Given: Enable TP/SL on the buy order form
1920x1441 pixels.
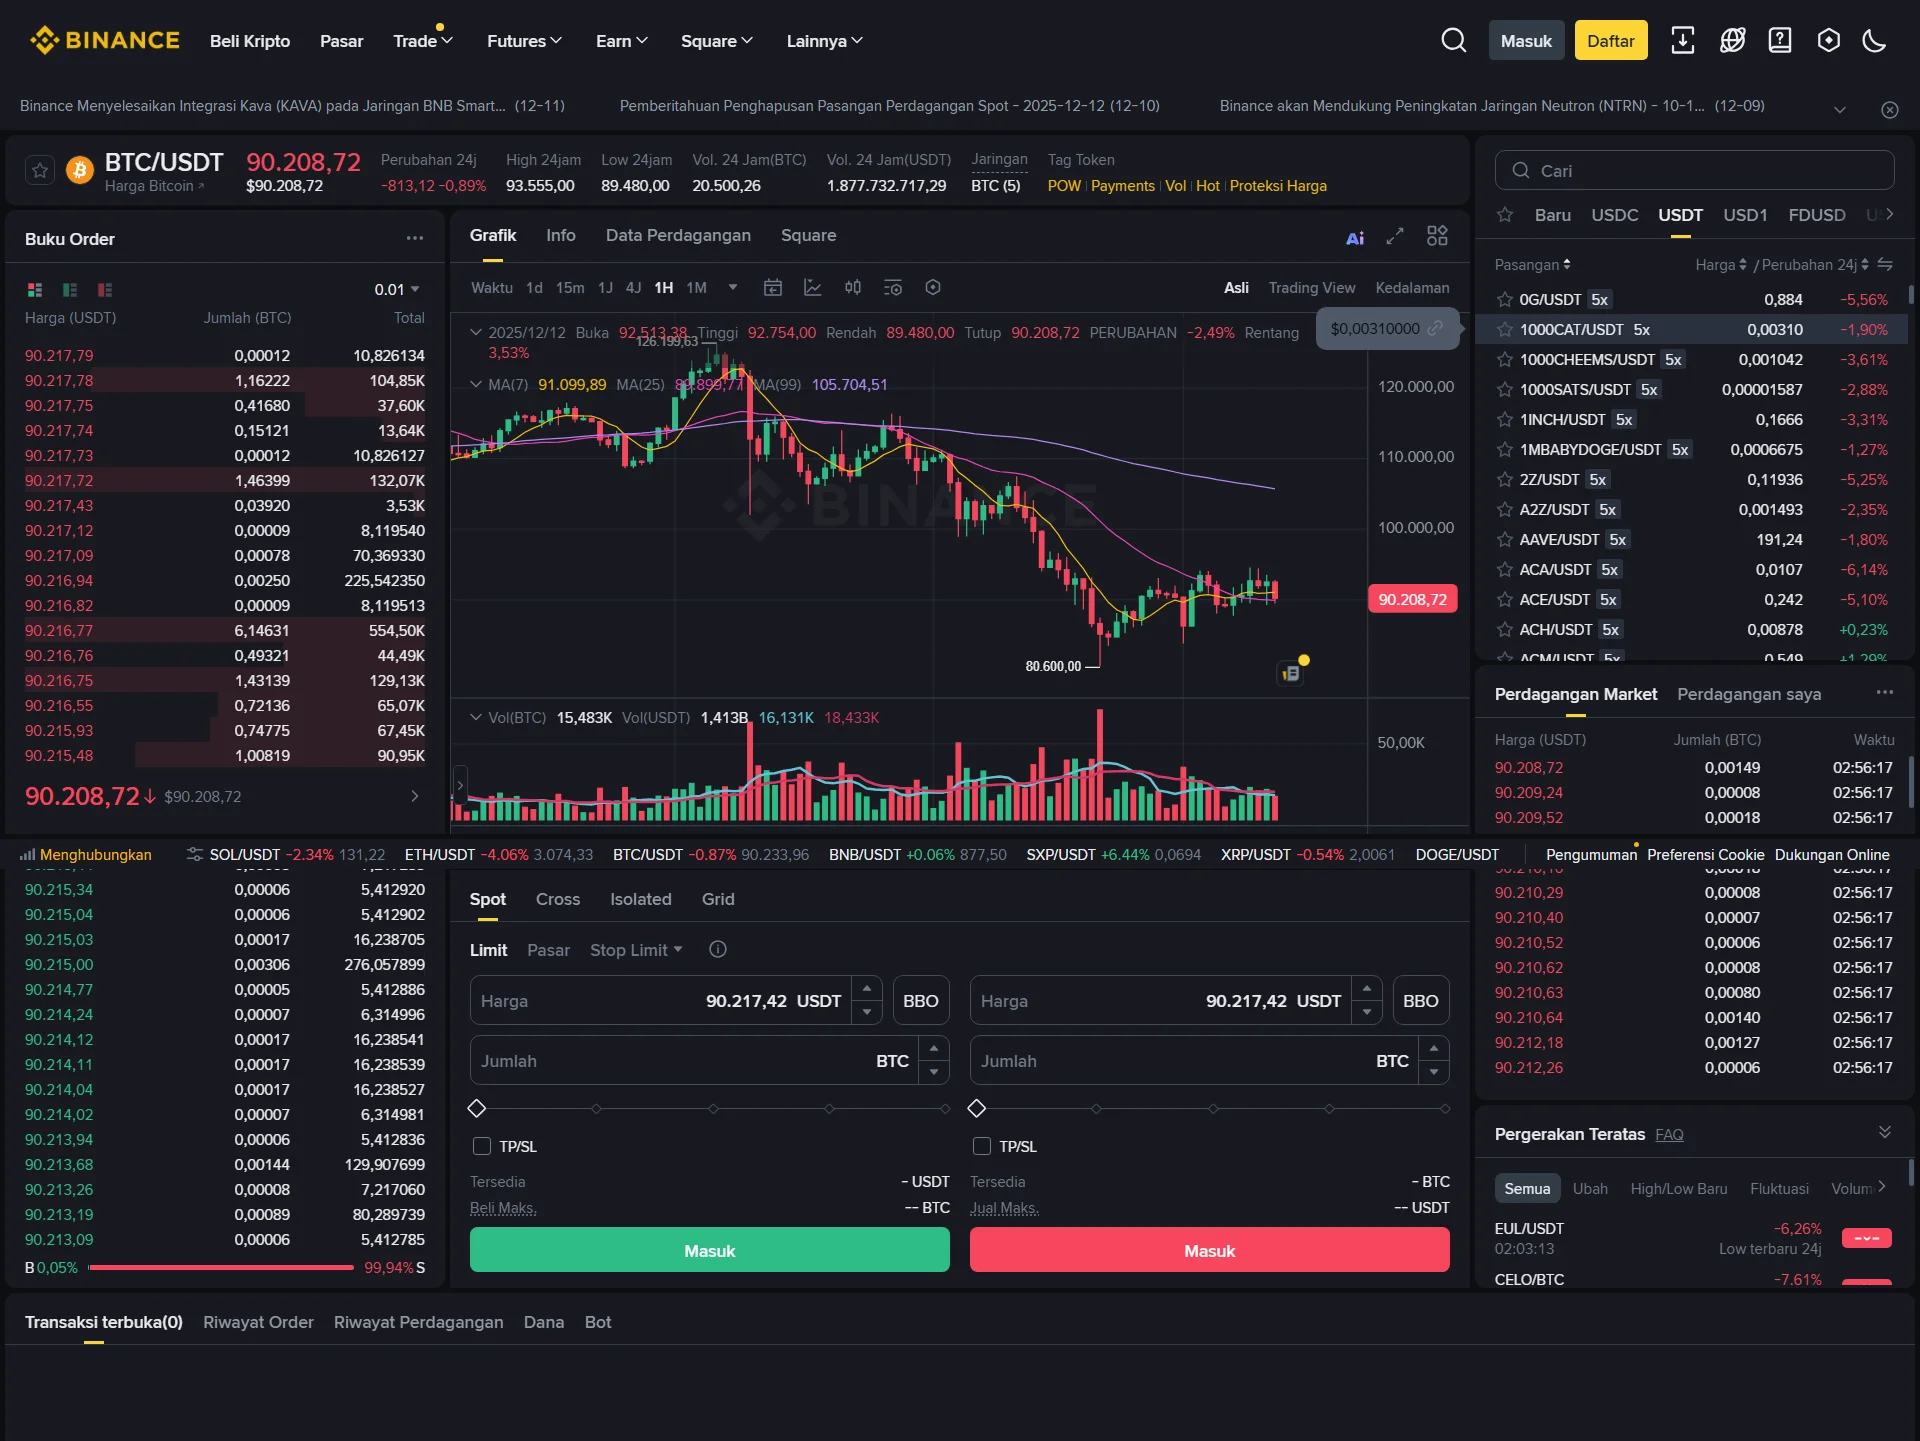Looking at the screenshot, I should (482, 1146).
